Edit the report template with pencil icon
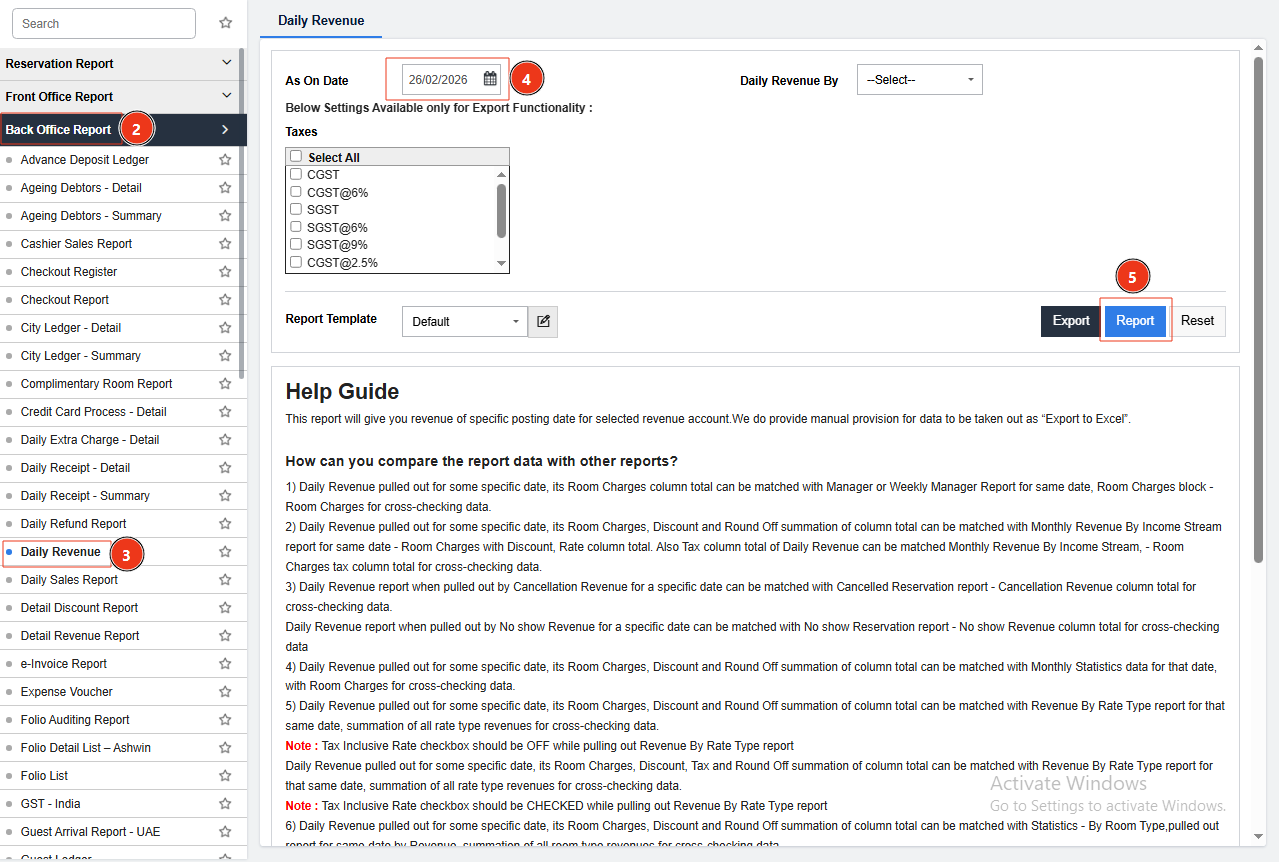 pyautogui.click(x=543, y=321)
